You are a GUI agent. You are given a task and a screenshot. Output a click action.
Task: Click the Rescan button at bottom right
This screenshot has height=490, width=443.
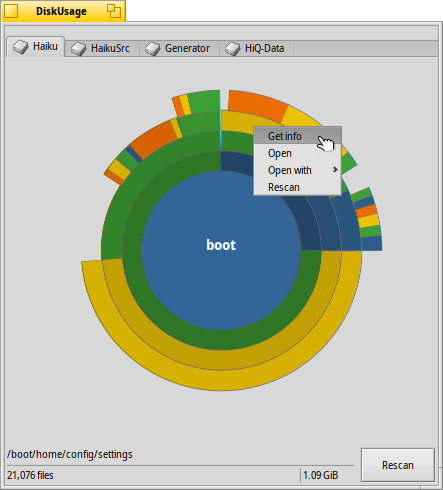pos(398,465)
